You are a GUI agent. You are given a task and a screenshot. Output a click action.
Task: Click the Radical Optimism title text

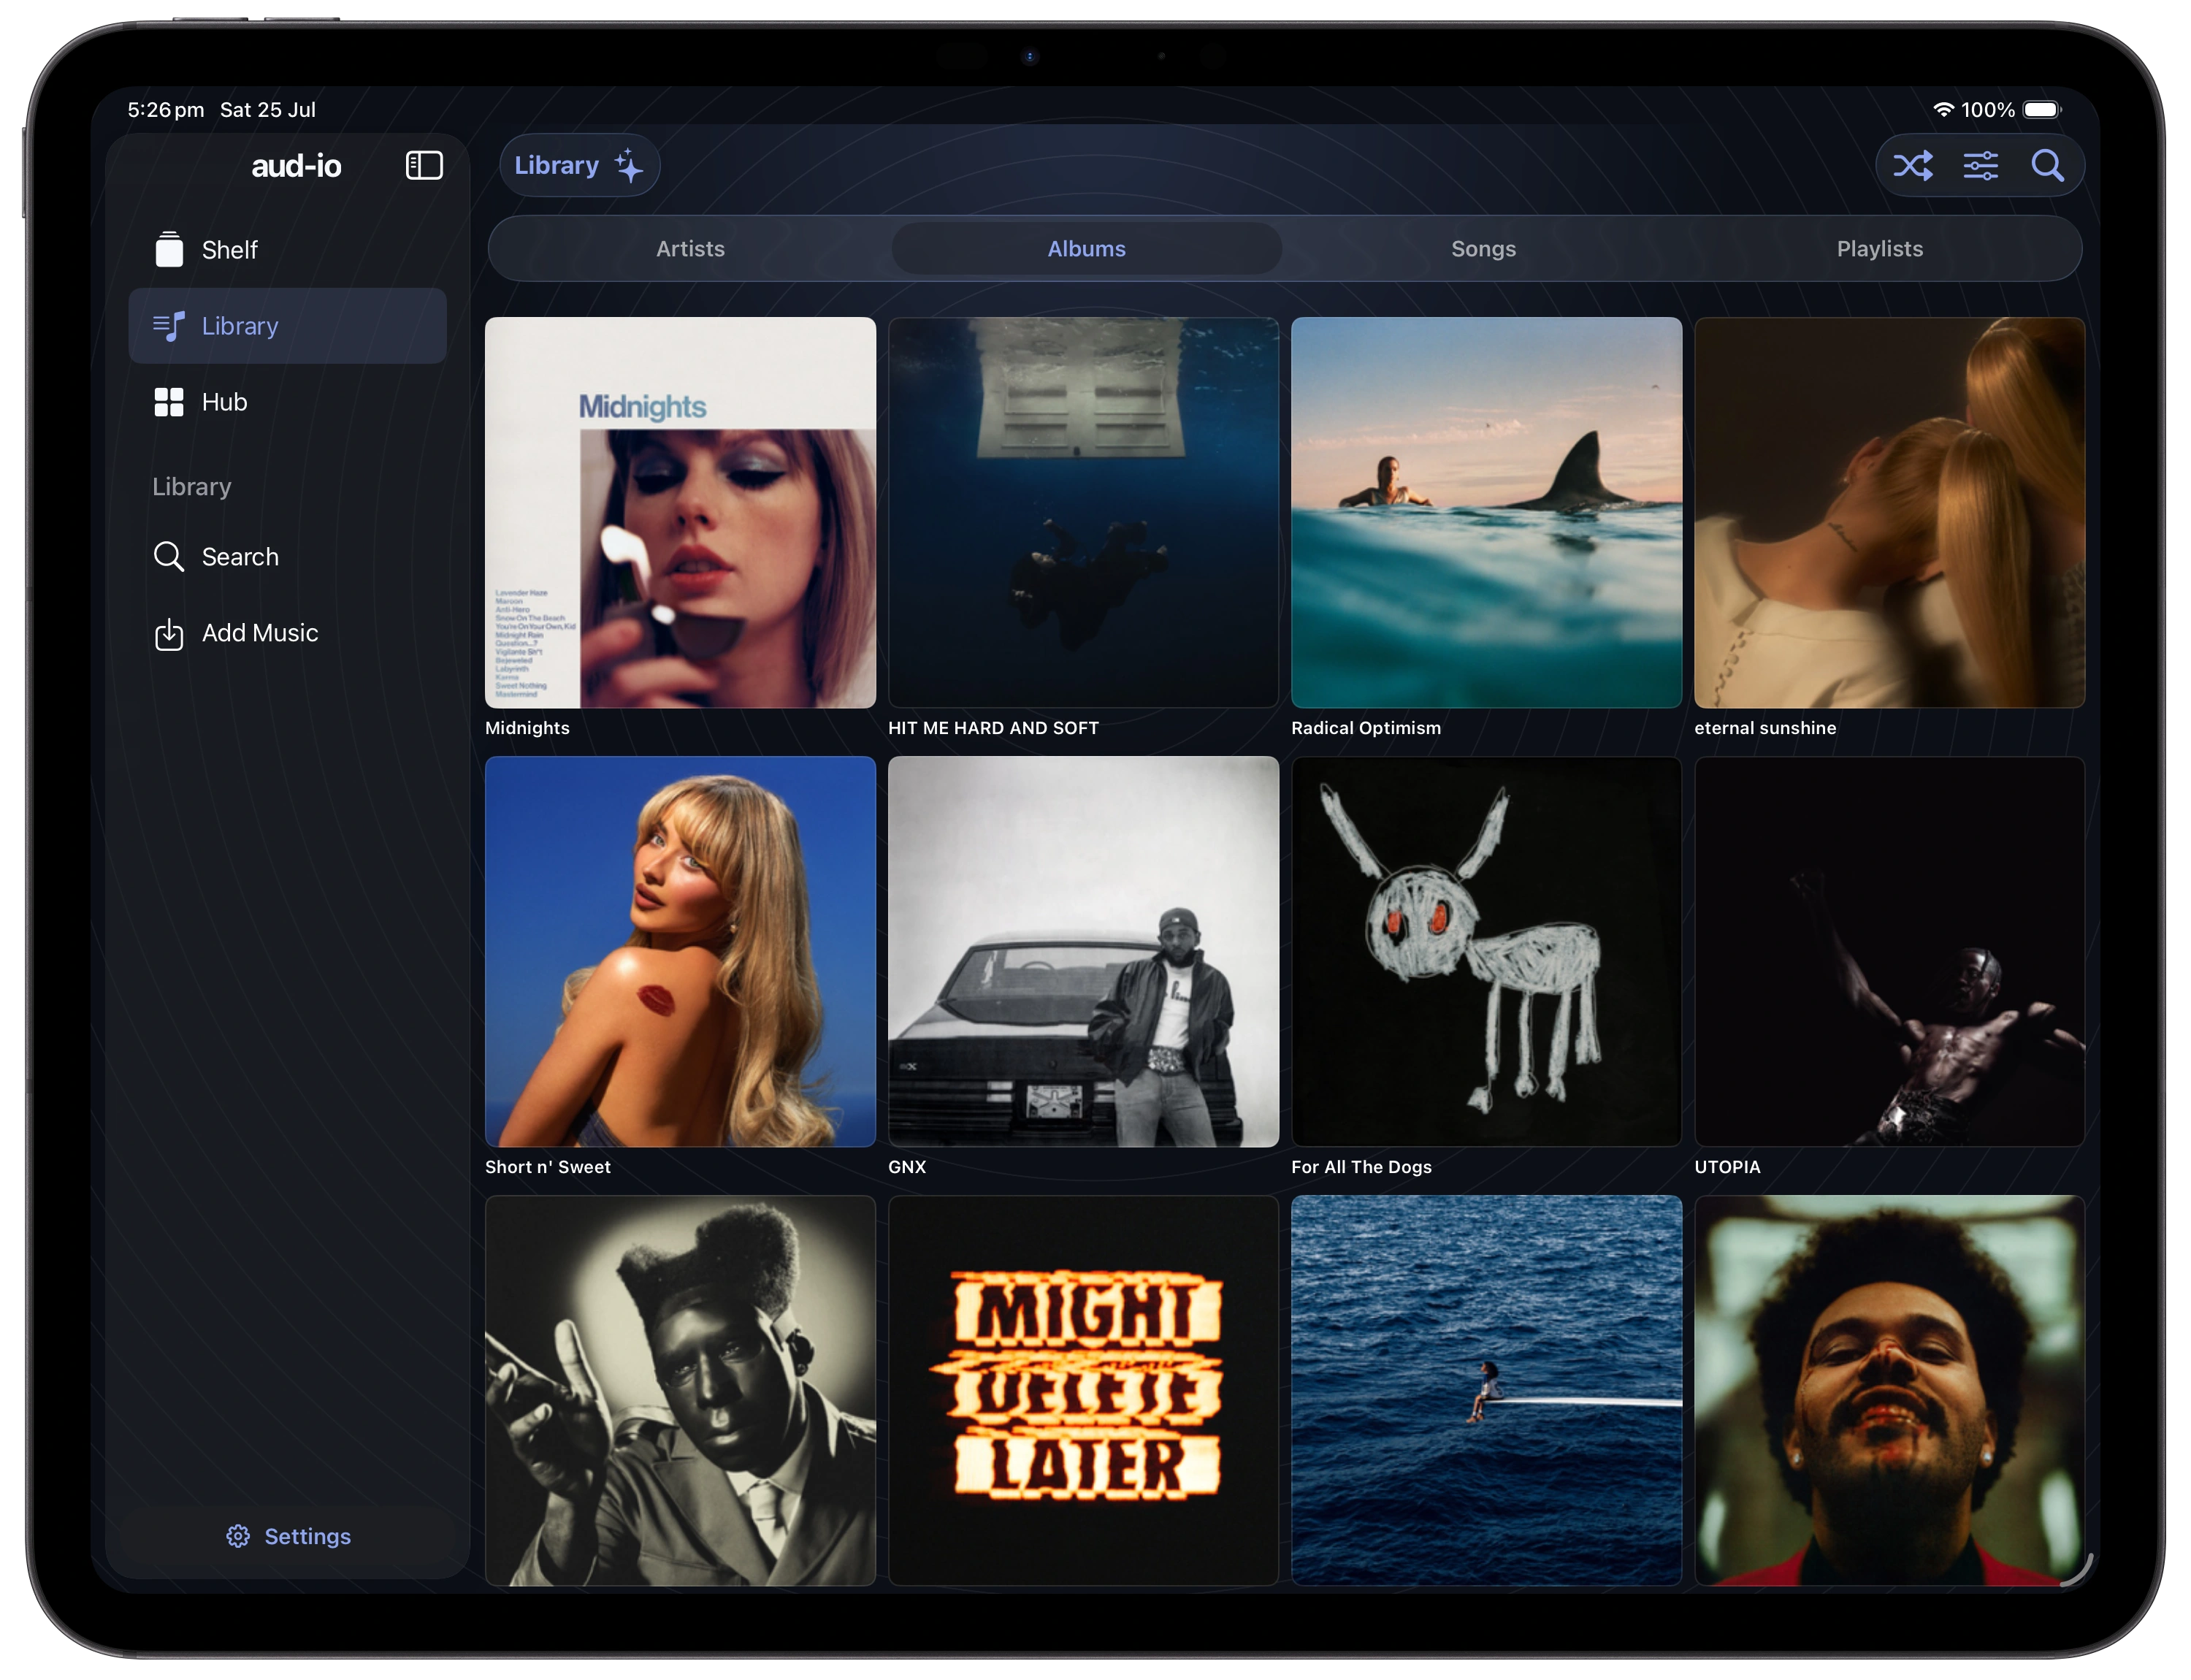(1366, 728)
